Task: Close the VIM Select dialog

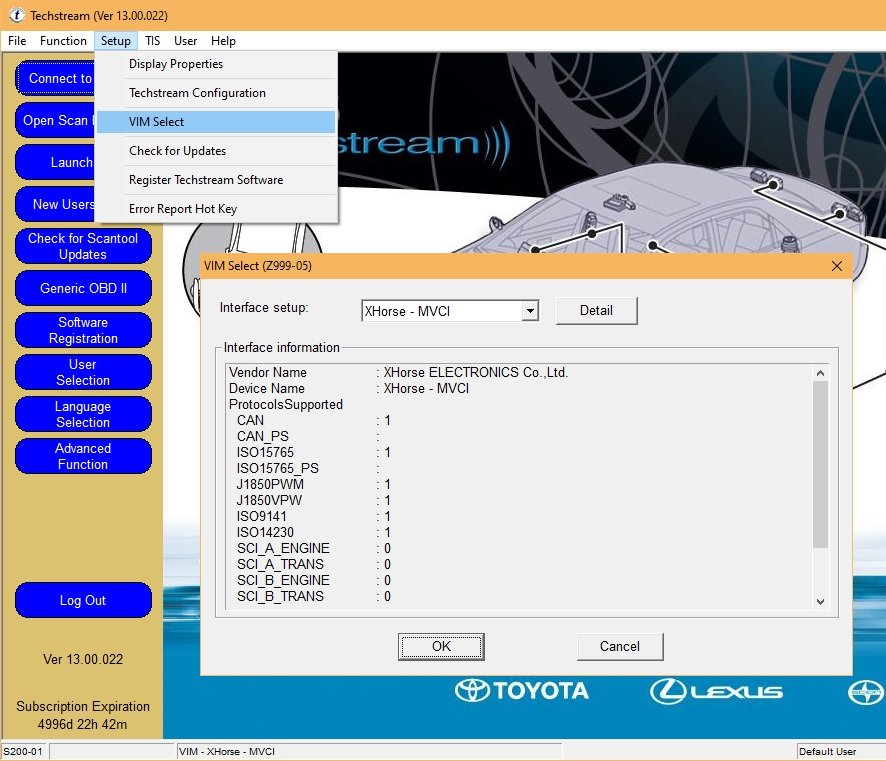Action: click(837, 266)
